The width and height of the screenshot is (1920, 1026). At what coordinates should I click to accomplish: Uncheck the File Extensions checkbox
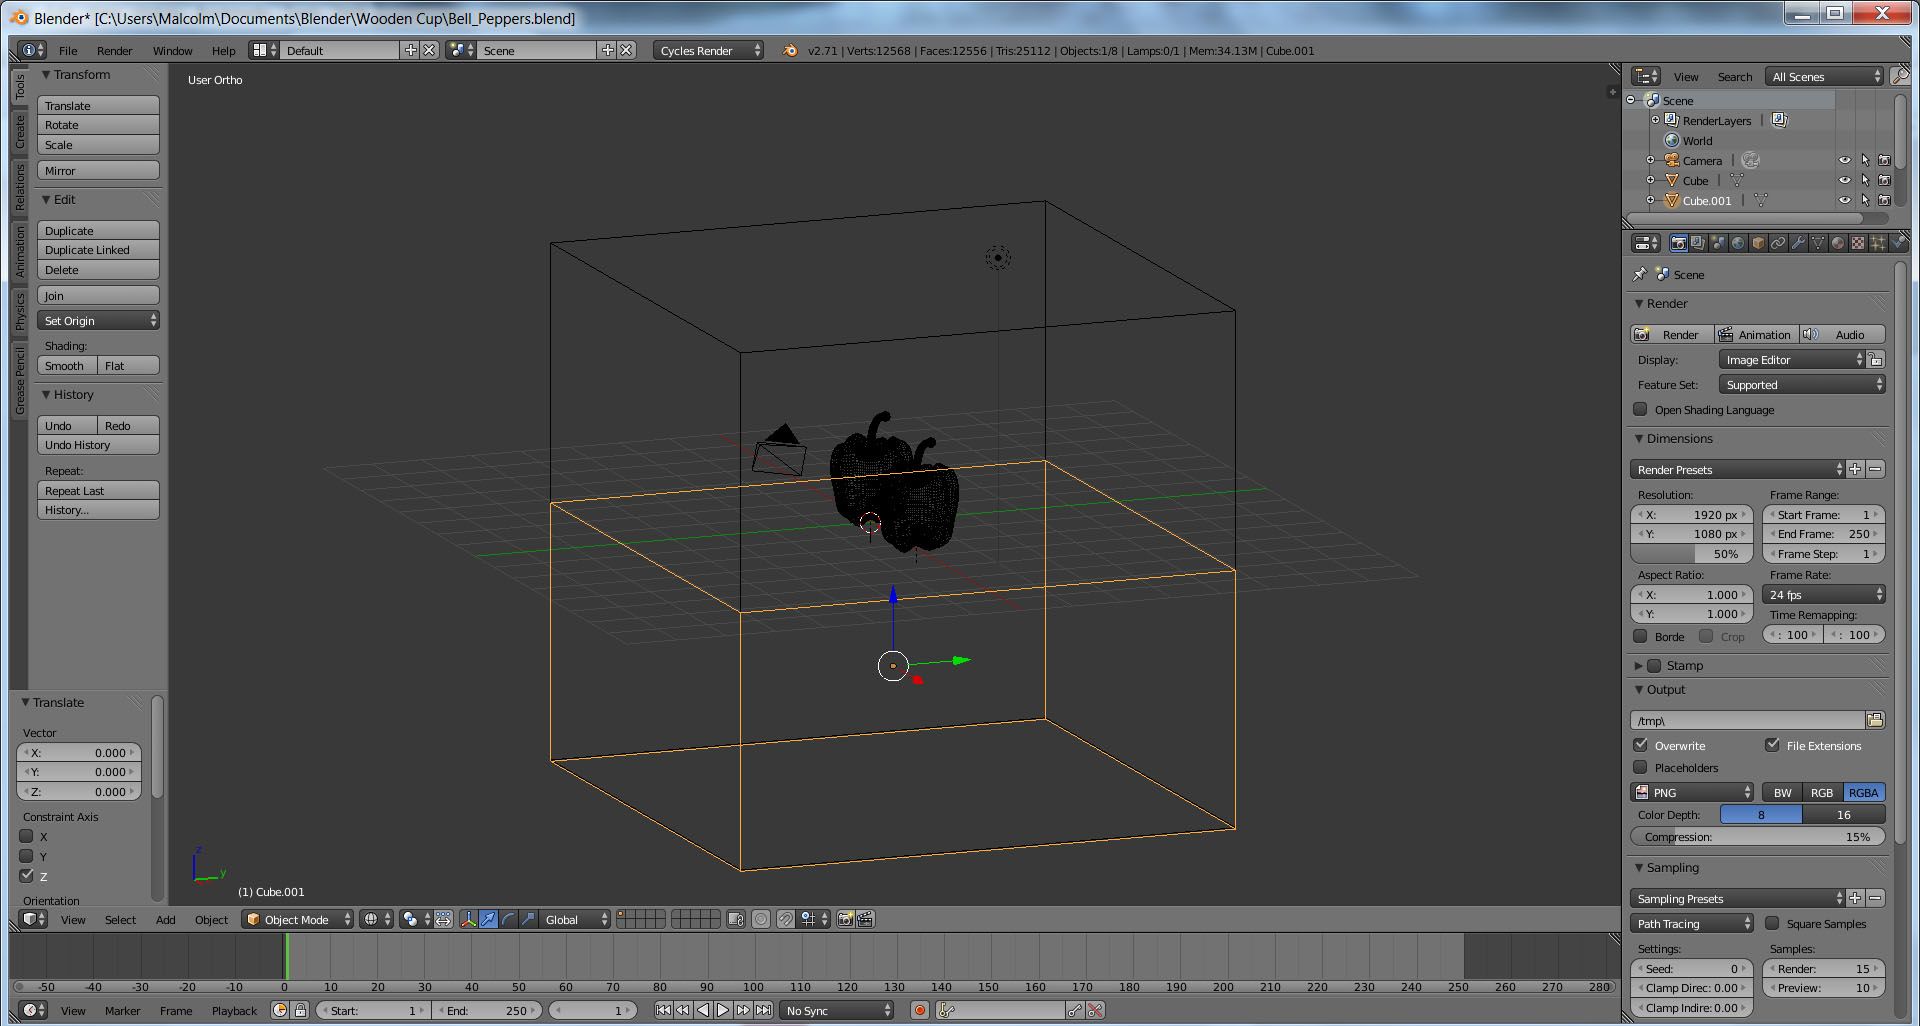point(1772,745)
